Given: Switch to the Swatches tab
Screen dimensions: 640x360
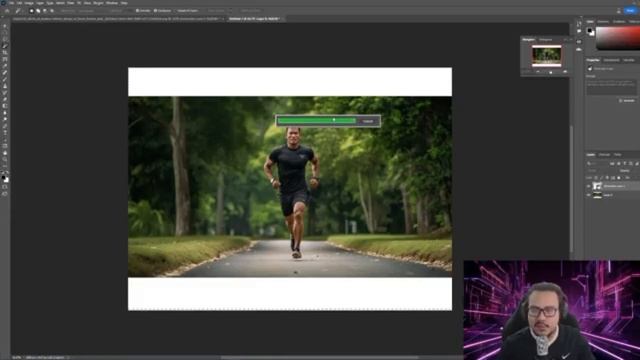Looking at the screenshot, I should coord(603,21).
